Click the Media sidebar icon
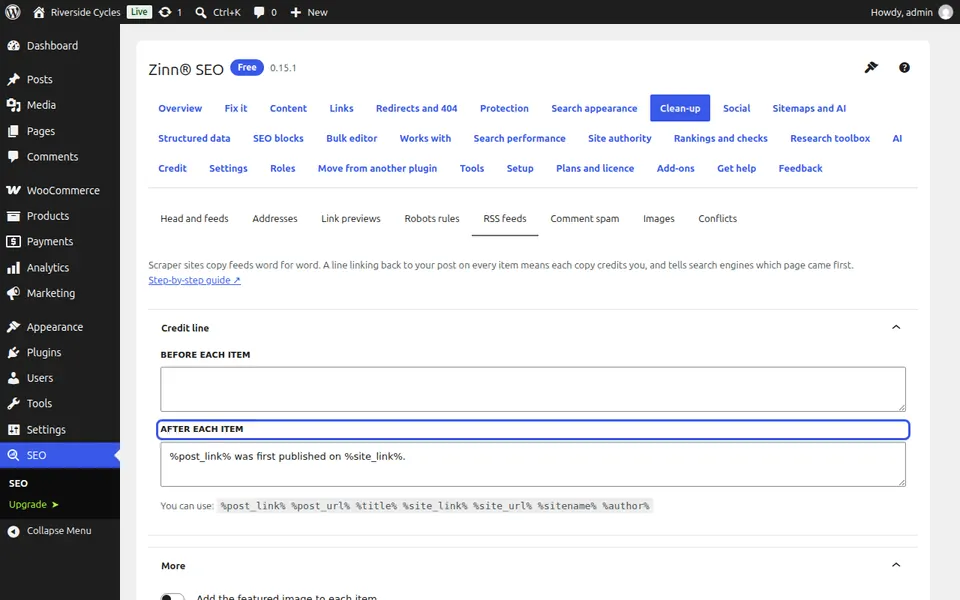This screenshot has height=600, width=960. (13, 105)
